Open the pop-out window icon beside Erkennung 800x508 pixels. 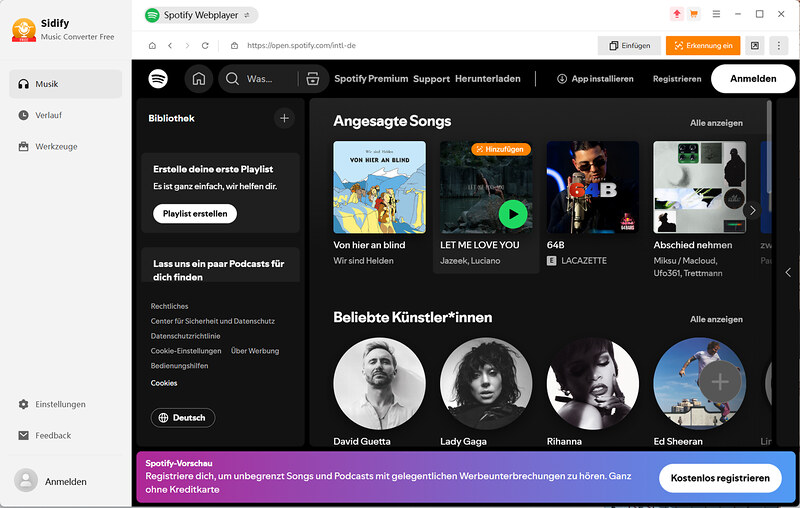coord(755,45)
